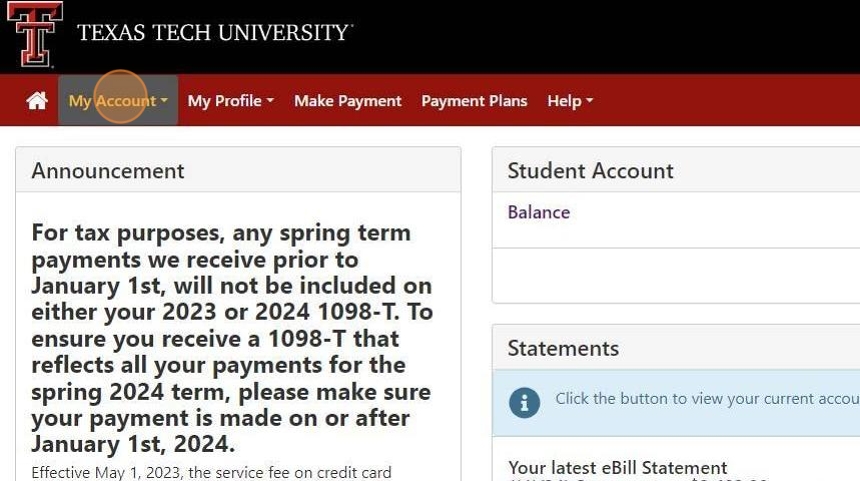This screenshot has height=481, width=860.
Task: Open the My Account dropdown menu
Action: [x=117, y=101]
